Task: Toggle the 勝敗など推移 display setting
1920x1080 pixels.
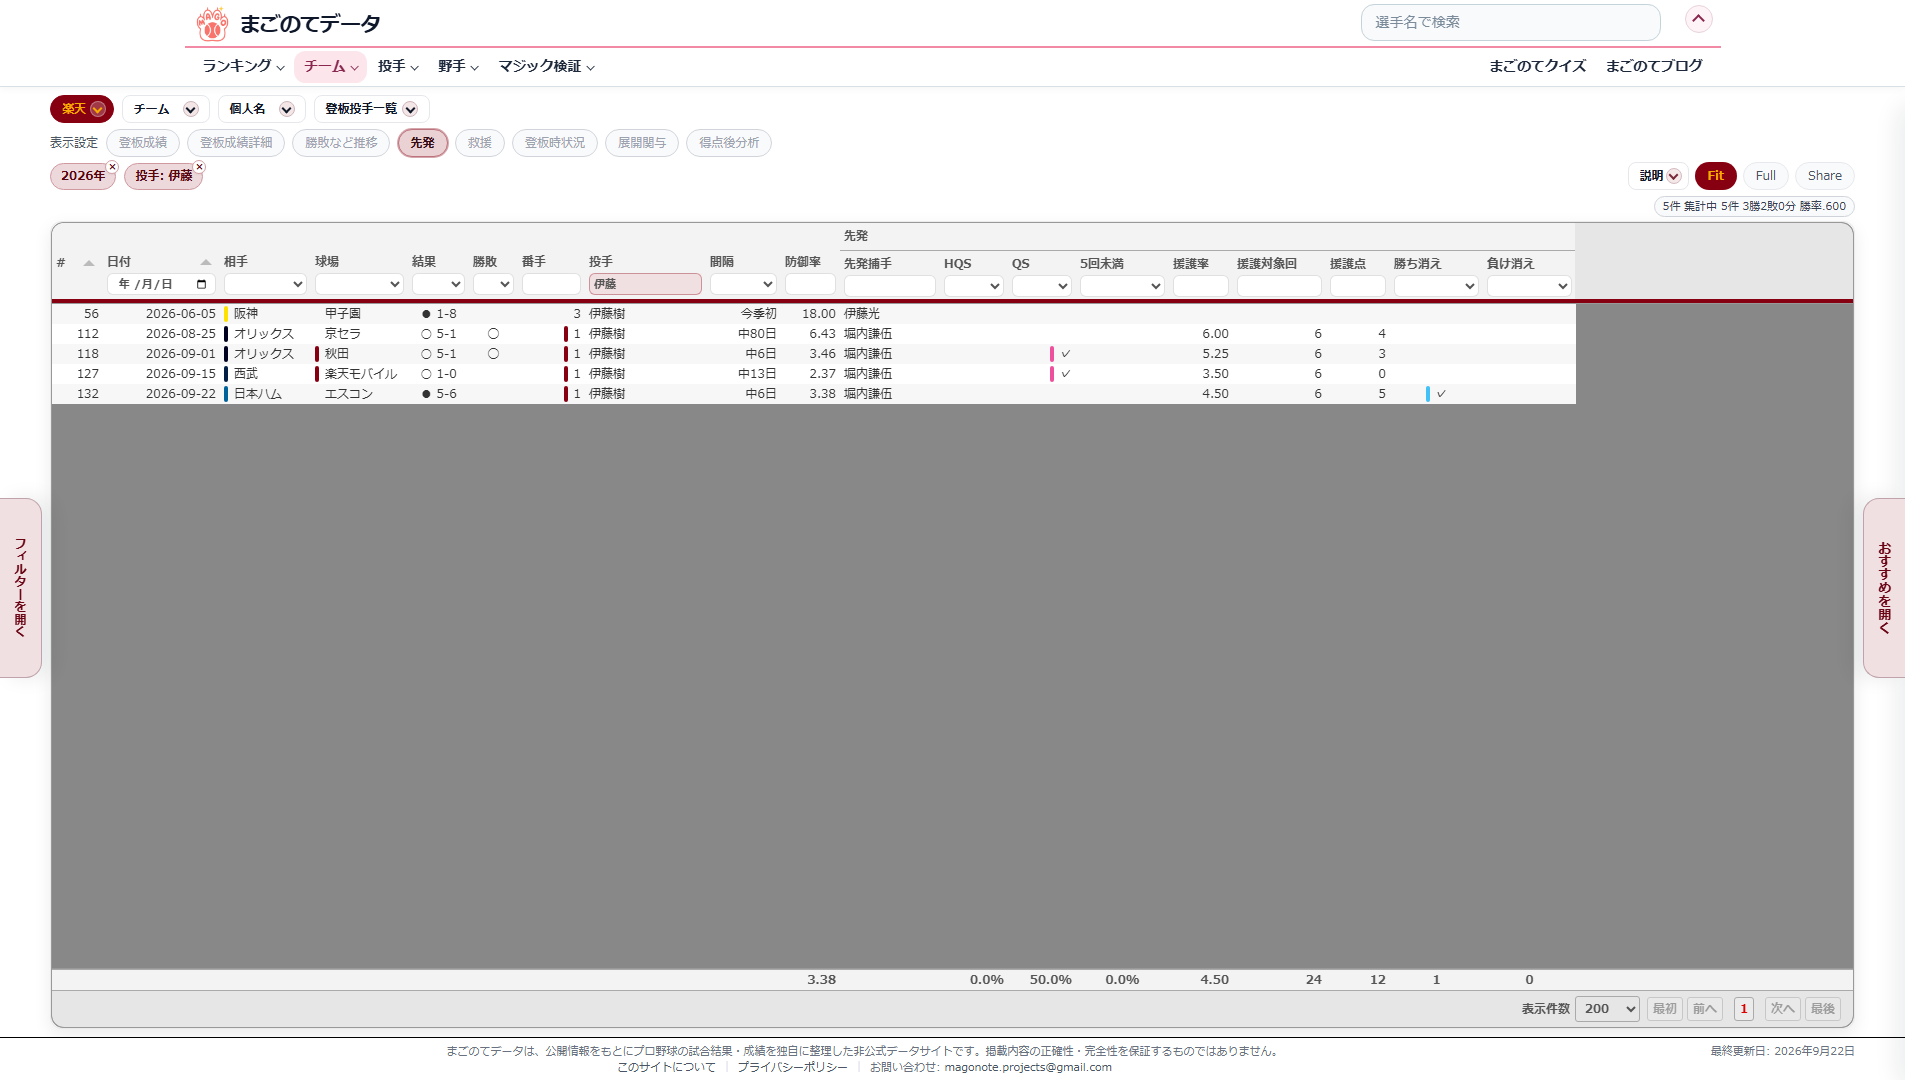Action: coord(341,143)
